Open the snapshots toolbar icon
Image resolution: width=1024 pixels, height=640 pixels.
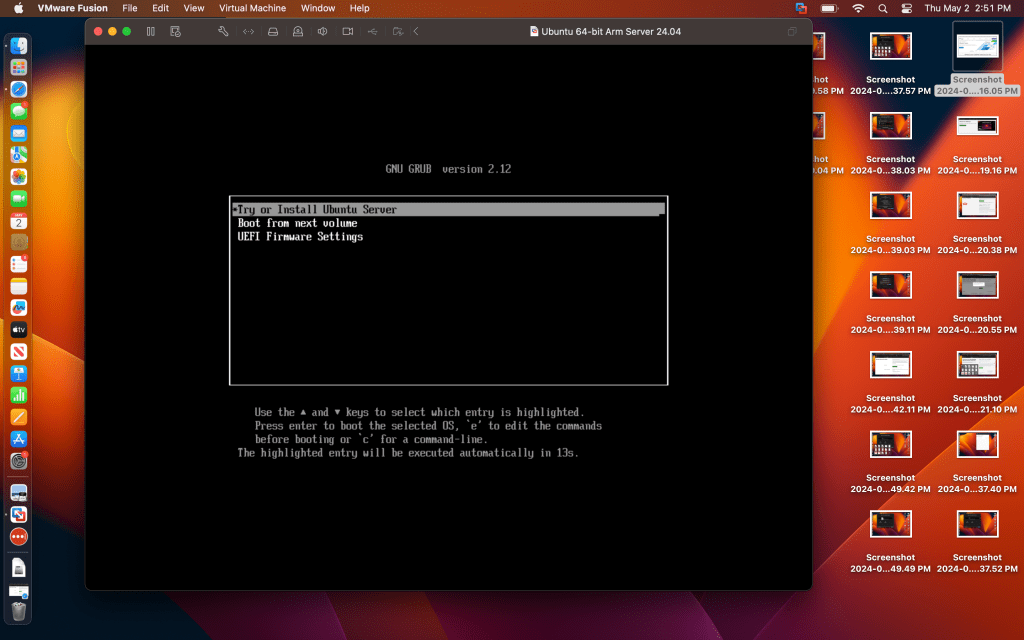[176, 32]
